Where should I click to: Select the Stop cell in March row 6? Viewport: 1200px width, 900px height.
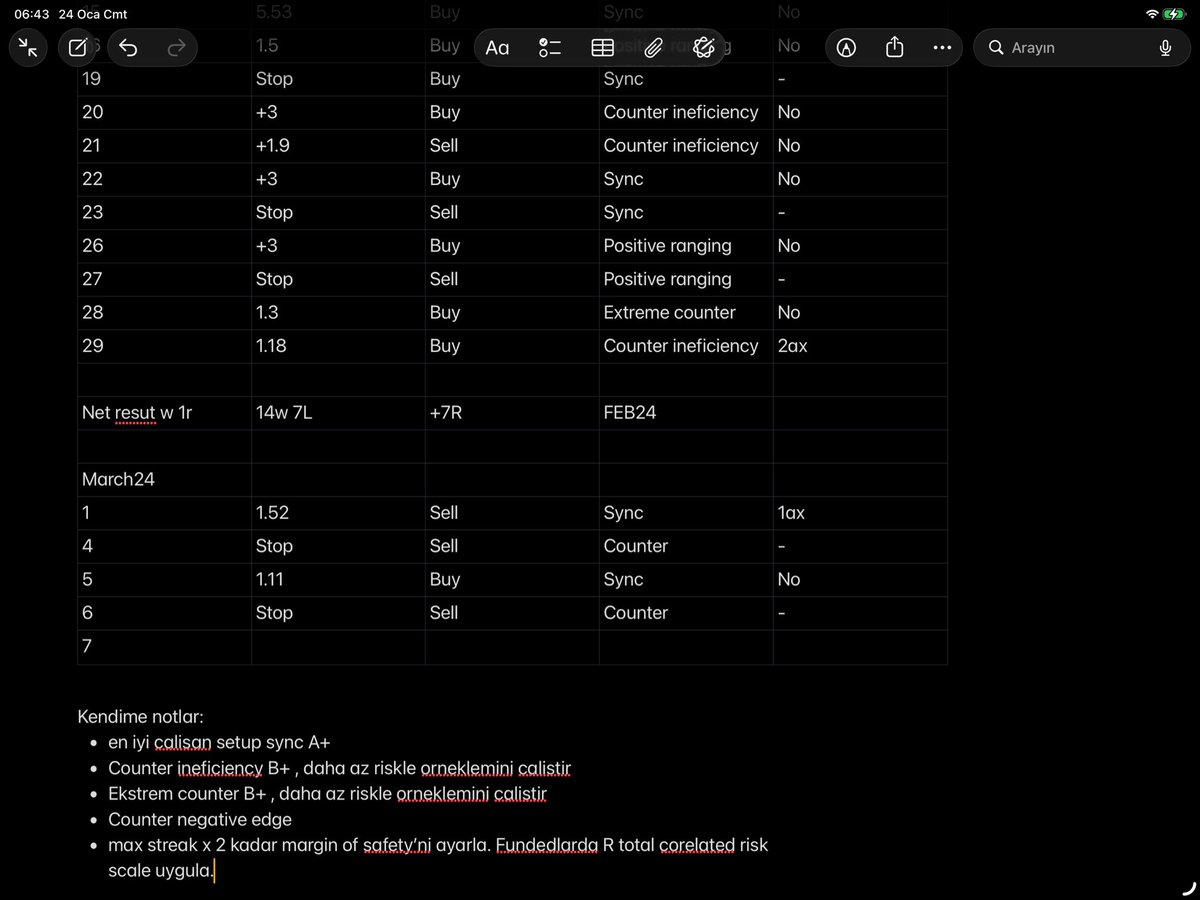pyautogui.click(x=338, y=613)
